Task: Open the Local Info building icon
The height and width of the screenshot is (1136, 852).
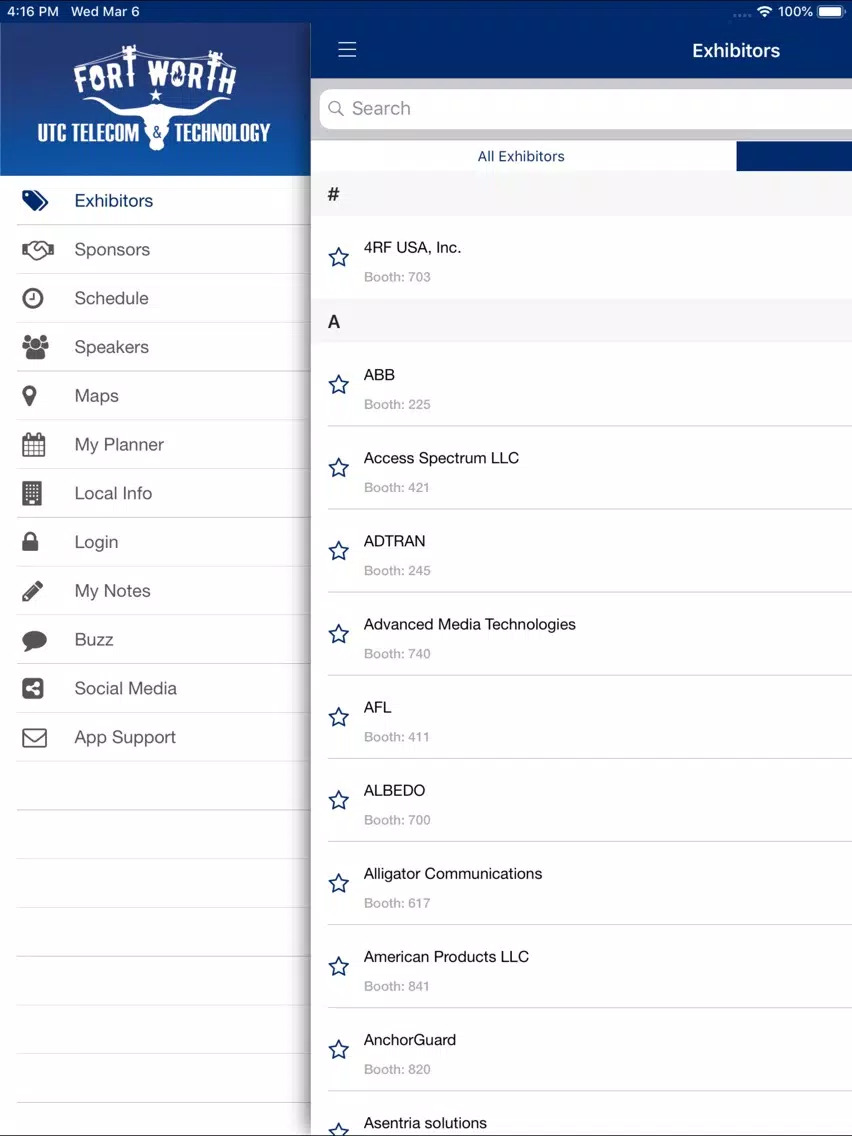Action: (32, 493)
